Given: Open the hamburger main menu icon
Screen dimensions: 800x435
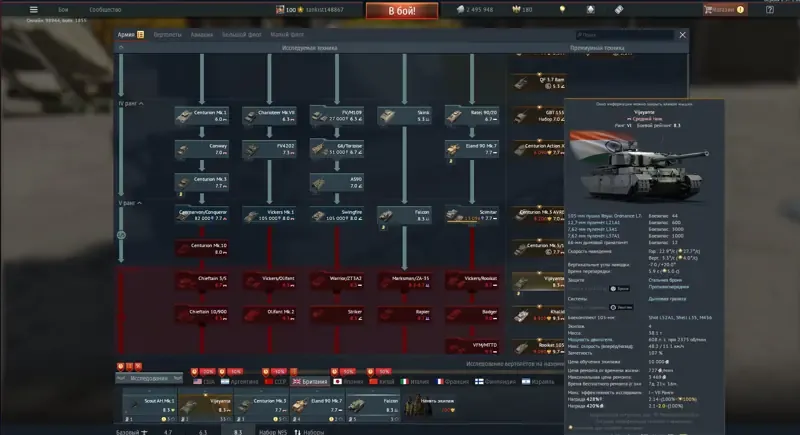Looking at the screenshot, I should pos(34,9).
